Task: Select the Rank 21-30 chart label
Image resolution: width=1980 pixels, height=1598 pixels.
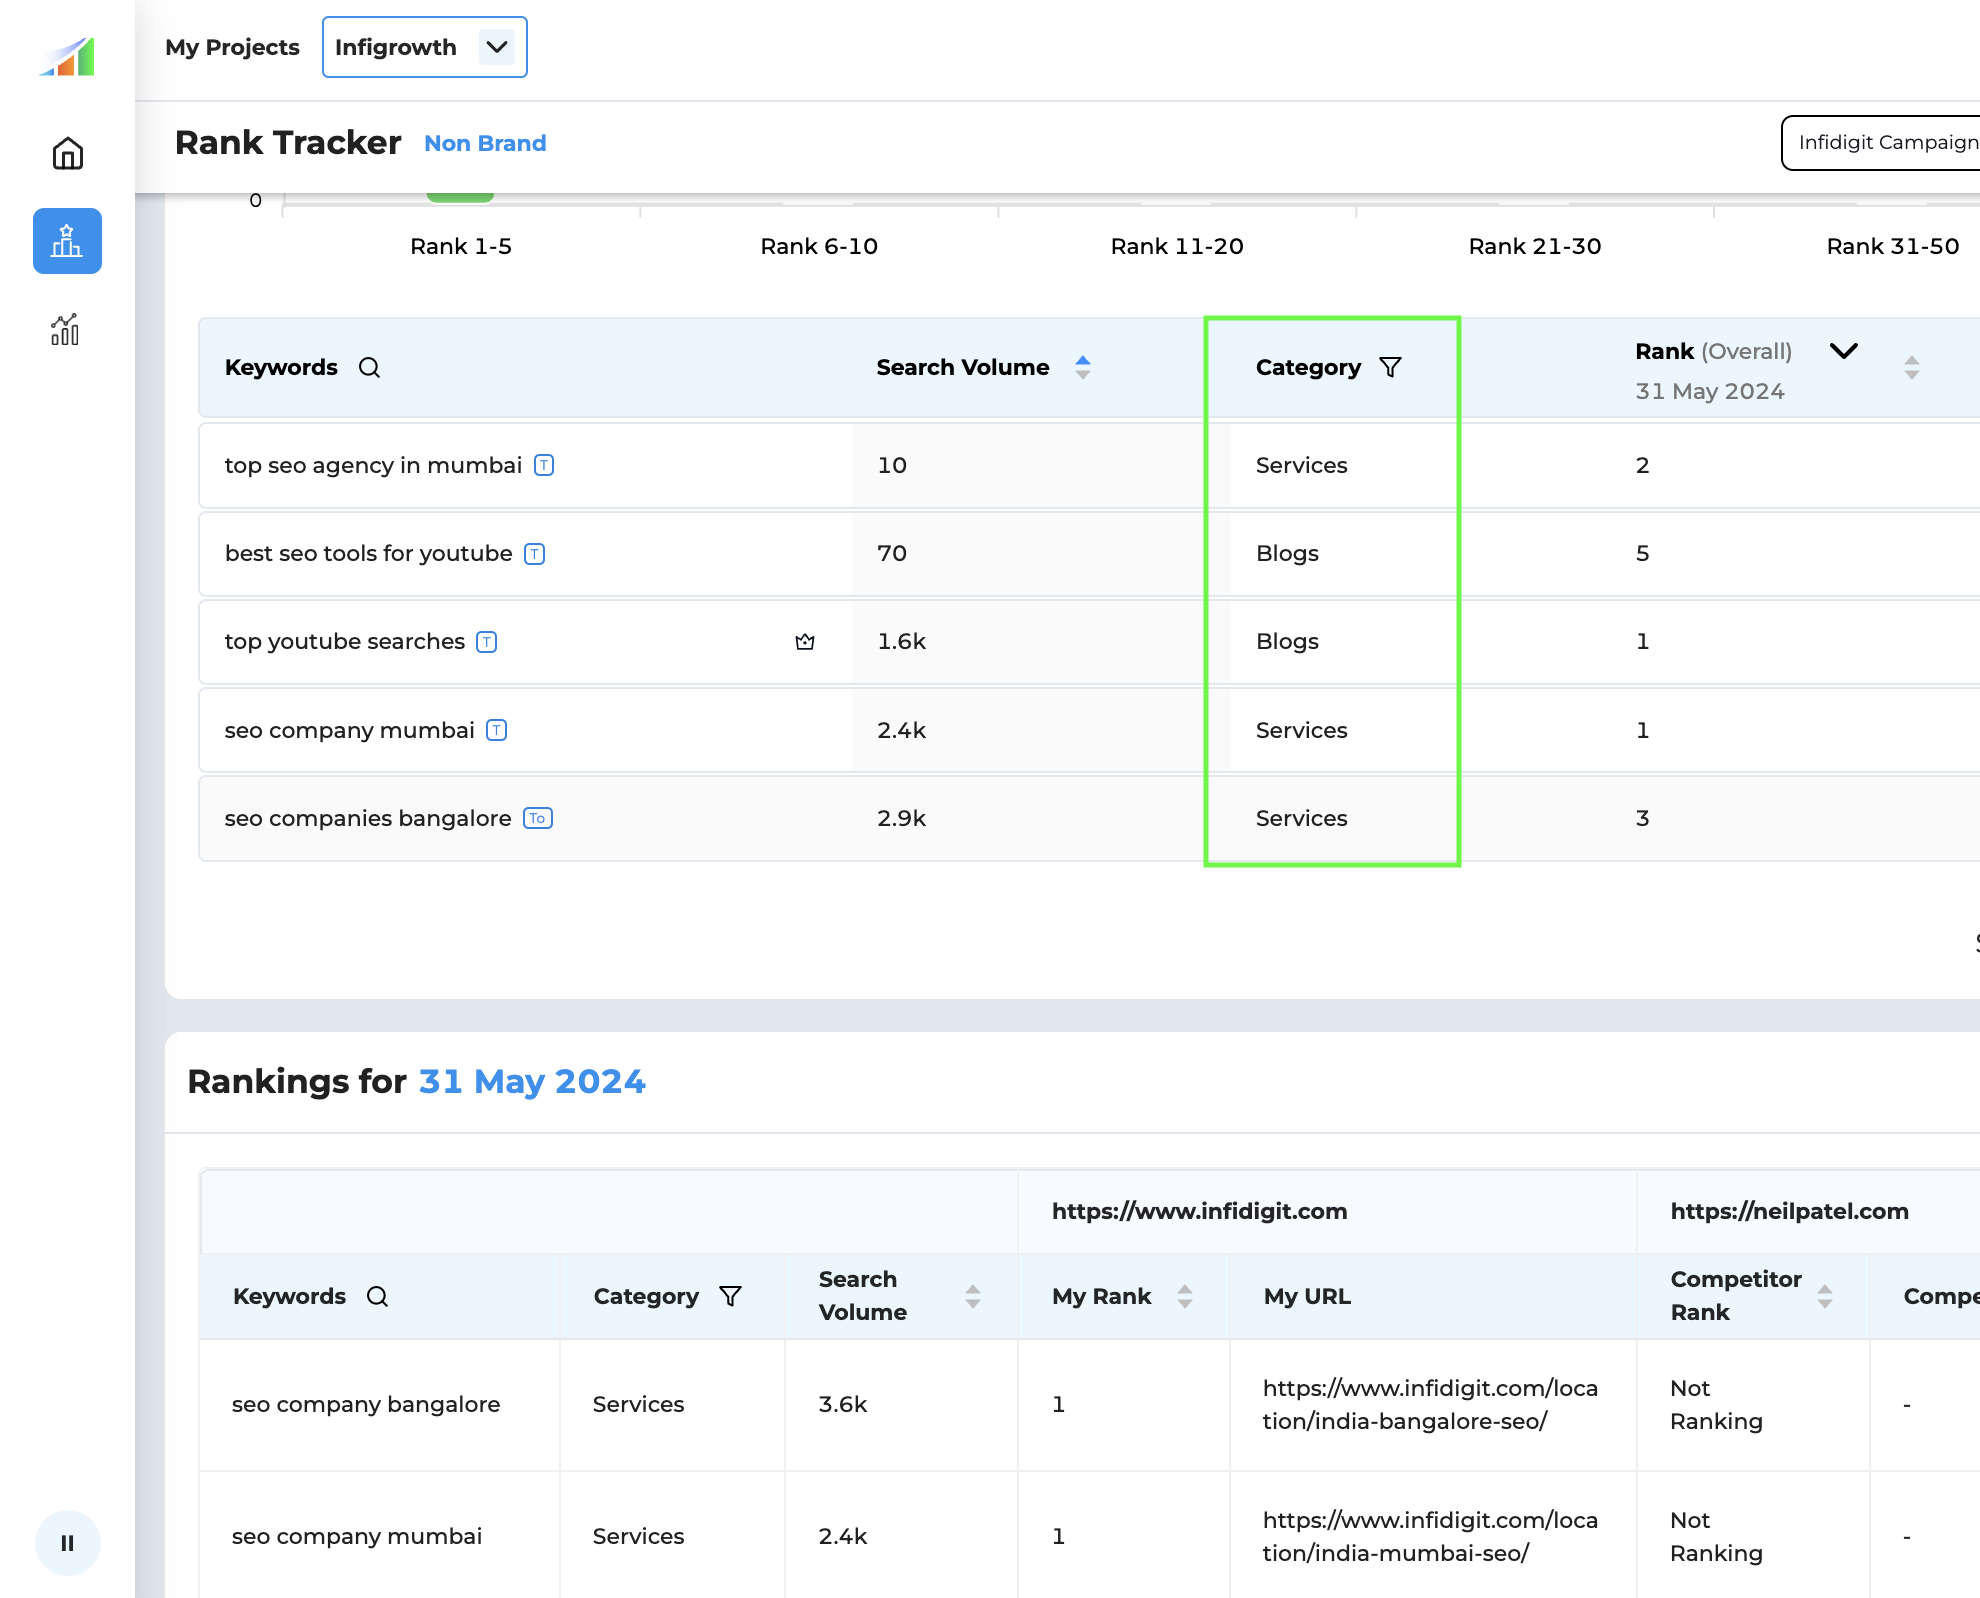Action: (1535, 246)
